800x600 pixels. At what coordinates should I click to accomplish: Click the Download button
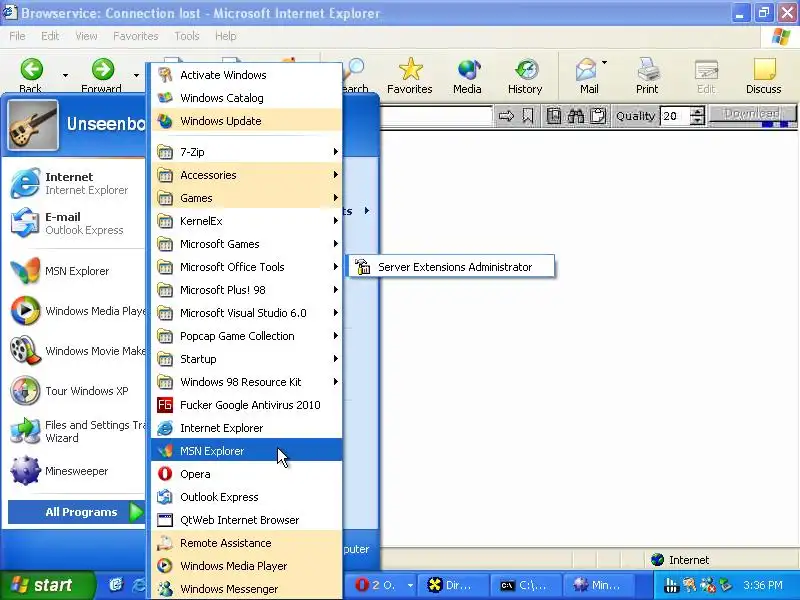[x=751, y=114]
